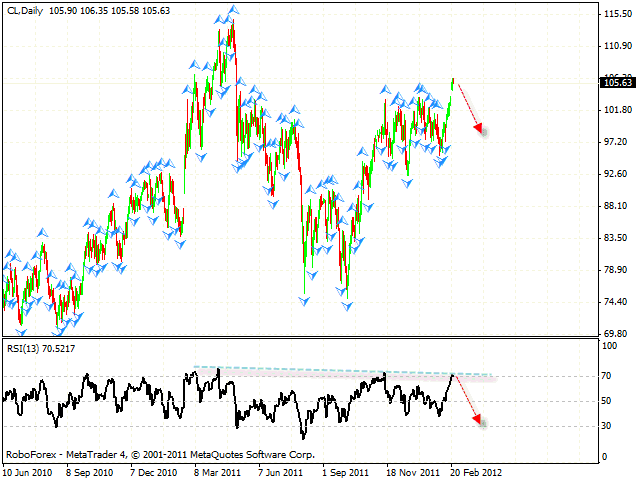Click the 69.80 price axis label
The height and width of the screenshot is (480, 636).
click(x=615, y=334)
